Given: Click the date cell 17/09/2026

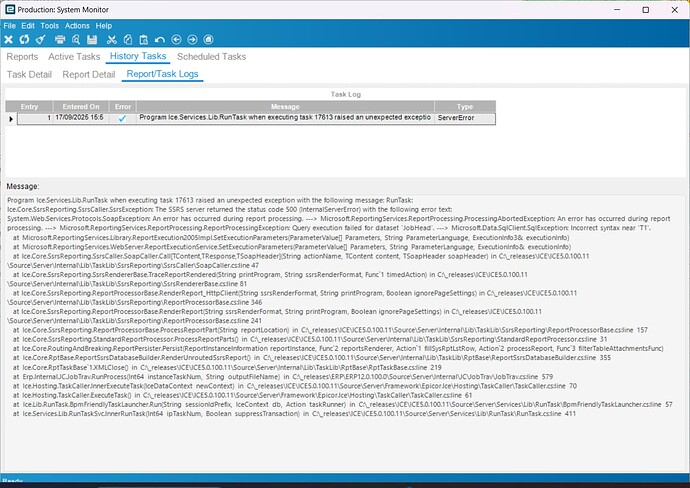Looking at the screenshot, I should (x=81, y=118).
